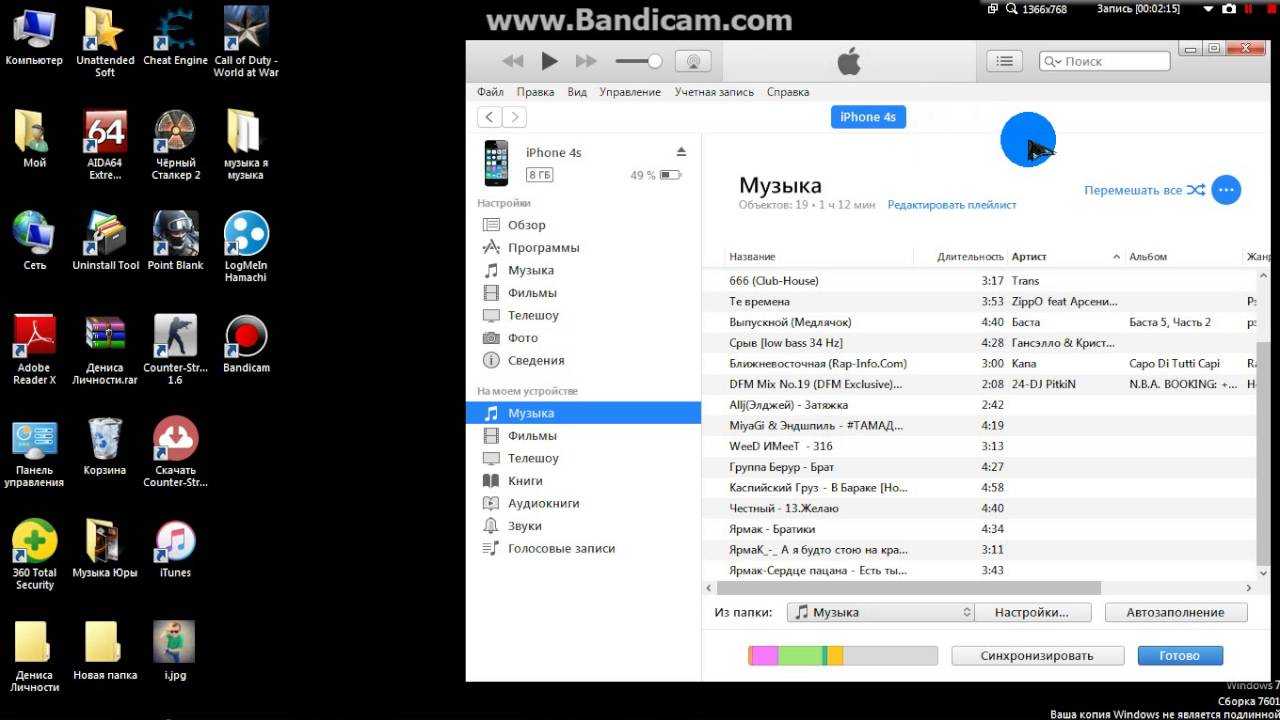Eject the iPhone 4s
The height and width of the screenshot is (720, 1280).
pyautogui.click(x=681, y=152)
